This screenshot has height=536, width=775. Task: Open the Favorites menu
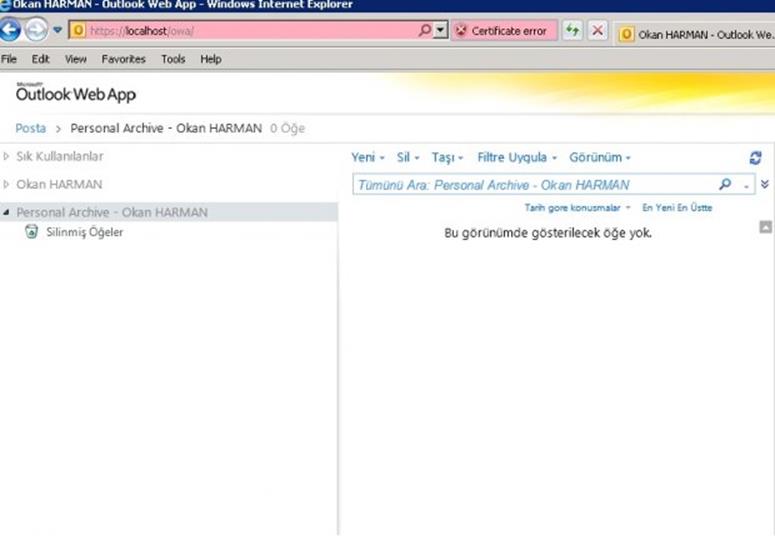(124, 59)
